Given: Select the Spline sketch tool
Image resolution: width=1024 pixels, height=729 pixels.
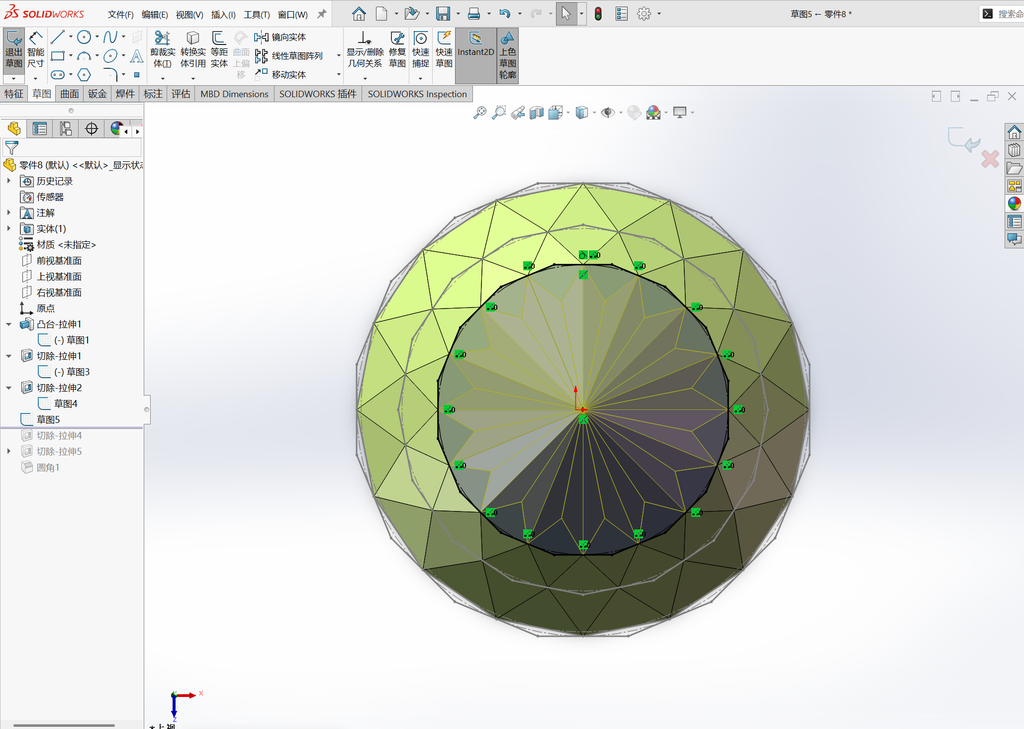Looking at the screenshot, I should point(110,37).
